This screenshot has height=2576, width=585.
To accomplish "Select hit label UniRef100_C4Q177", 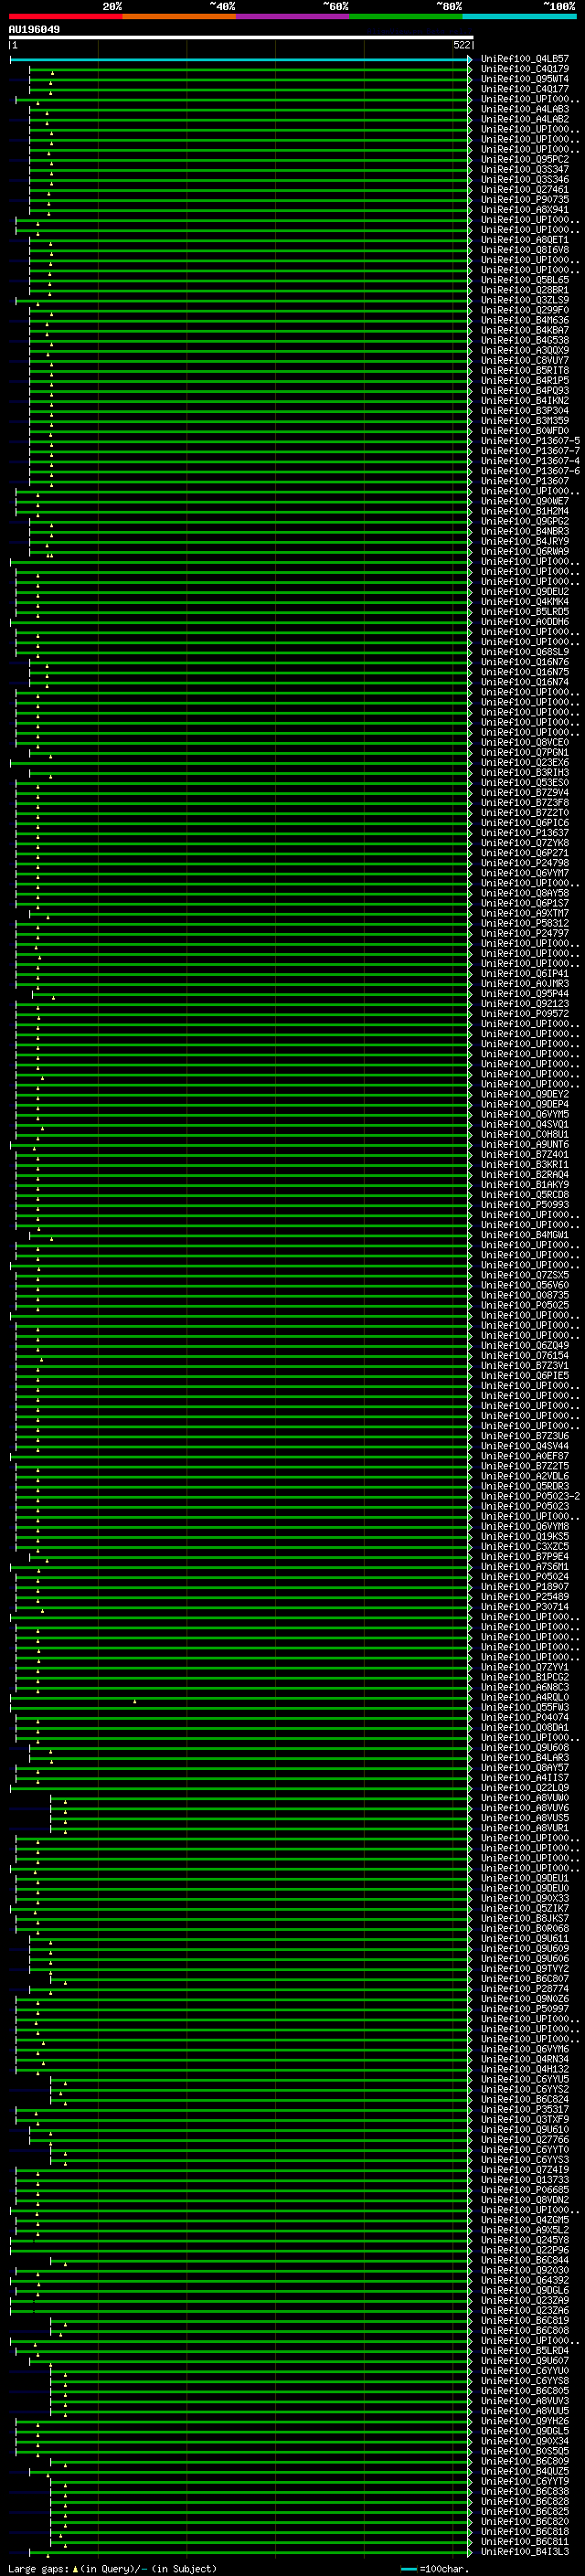I will [x=525, y=89].
